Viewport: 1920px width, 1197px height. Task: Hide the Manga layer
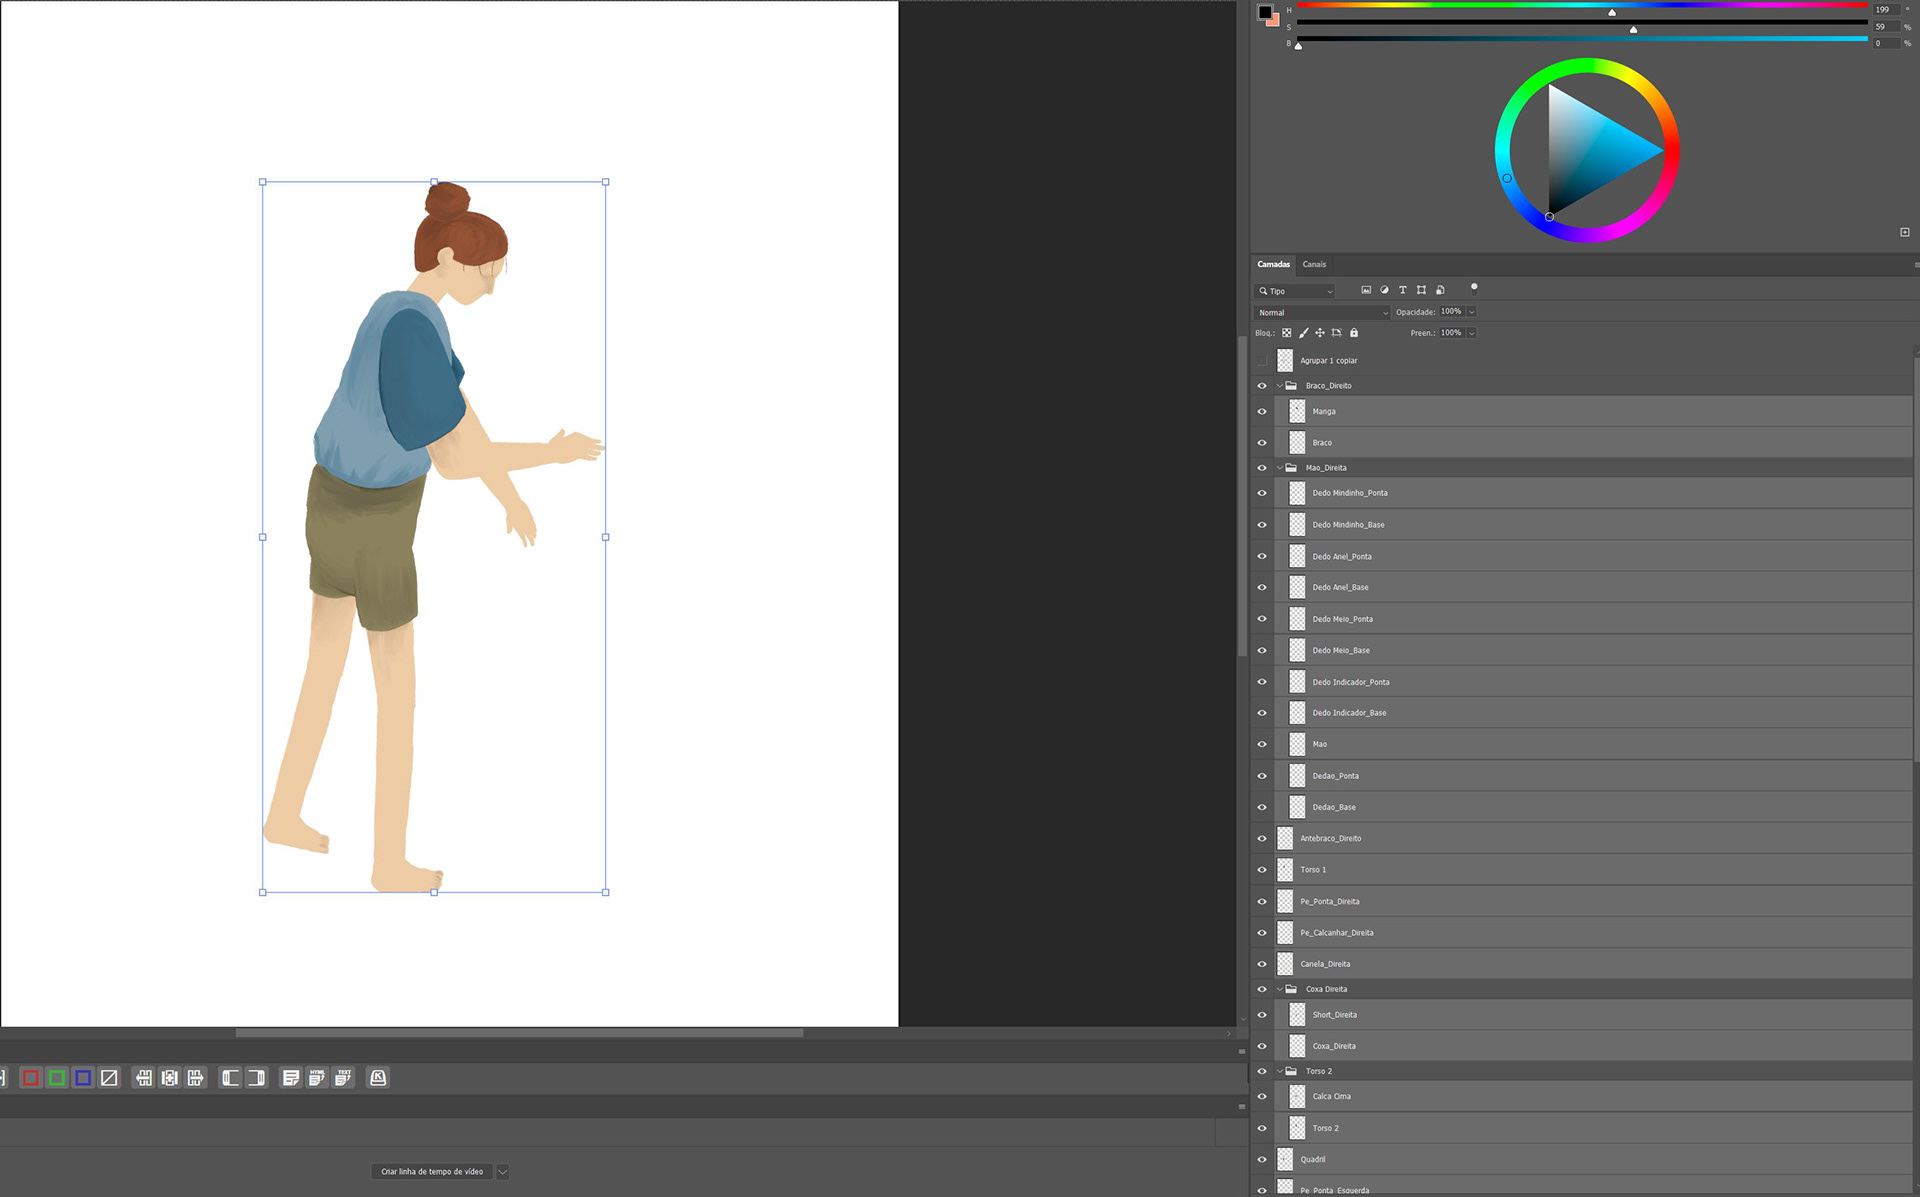1262,412
